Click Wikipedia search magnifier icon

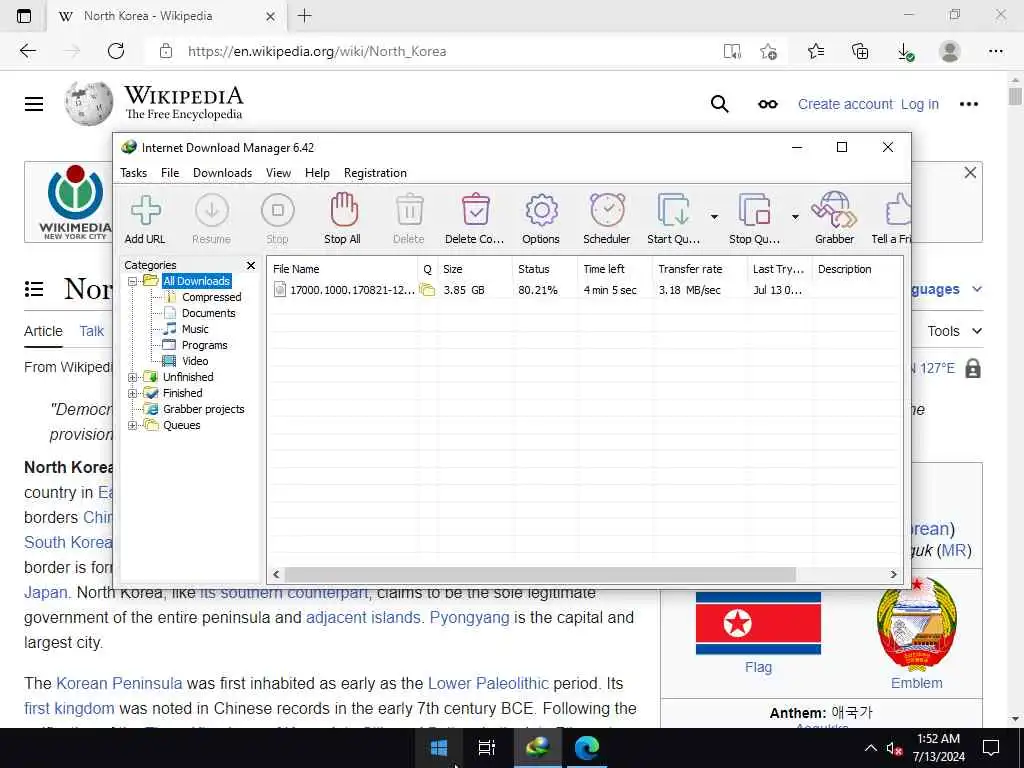[x=719, y=104]
